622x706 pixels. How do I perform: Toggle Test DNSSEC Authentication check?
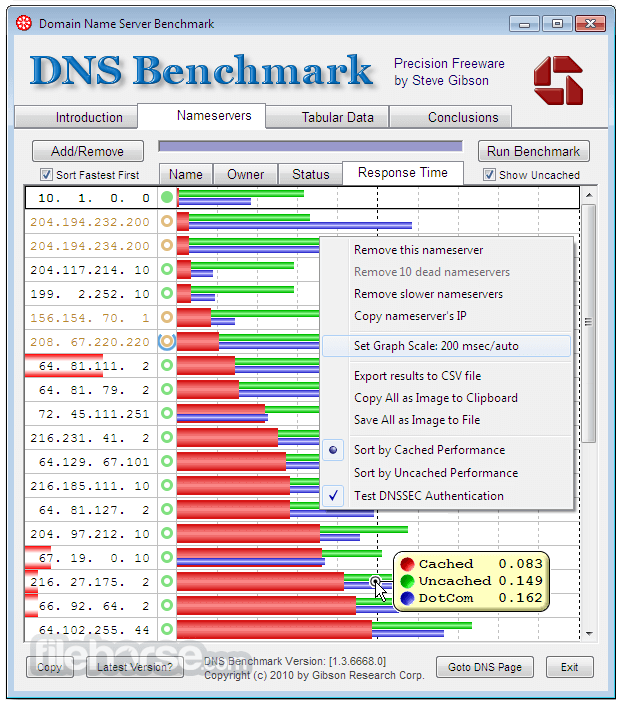tap(429, 496)
